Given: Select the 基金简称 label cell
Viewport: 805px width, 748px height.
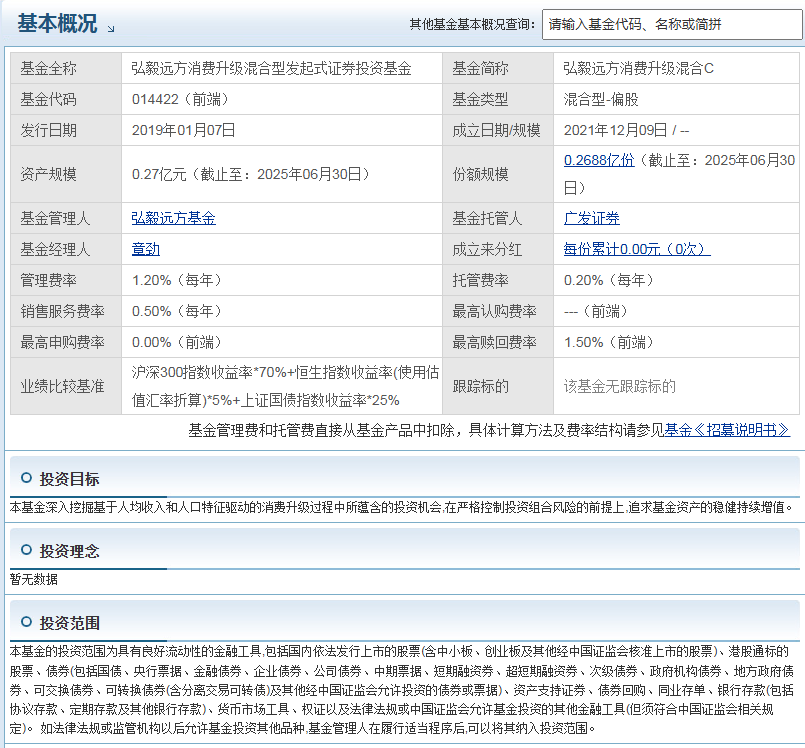Looking at the screenshot, I should [498, 68].
